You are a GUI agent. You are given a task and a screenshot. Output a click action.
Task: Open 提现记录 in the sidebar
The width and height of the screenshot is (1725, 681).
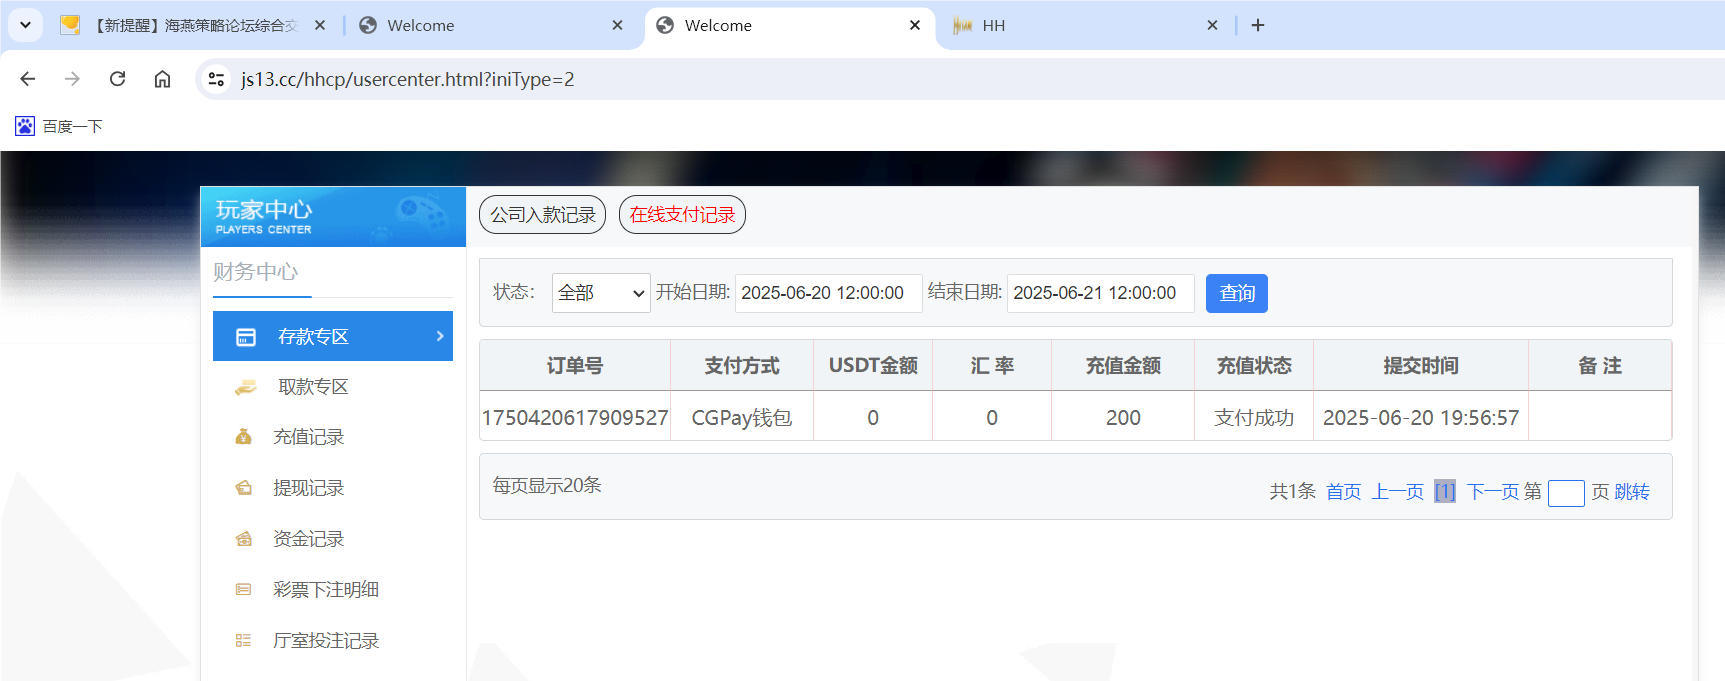coord(308,488)
